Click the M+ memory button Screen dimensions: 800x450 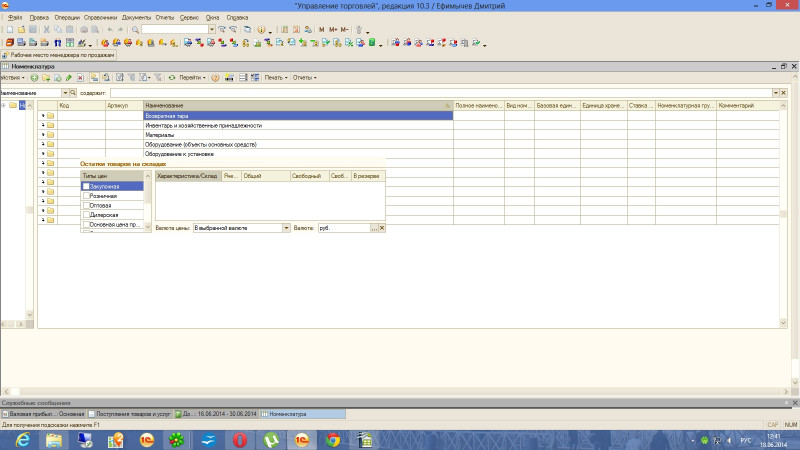pyautogui.click(x=333, y=30)
